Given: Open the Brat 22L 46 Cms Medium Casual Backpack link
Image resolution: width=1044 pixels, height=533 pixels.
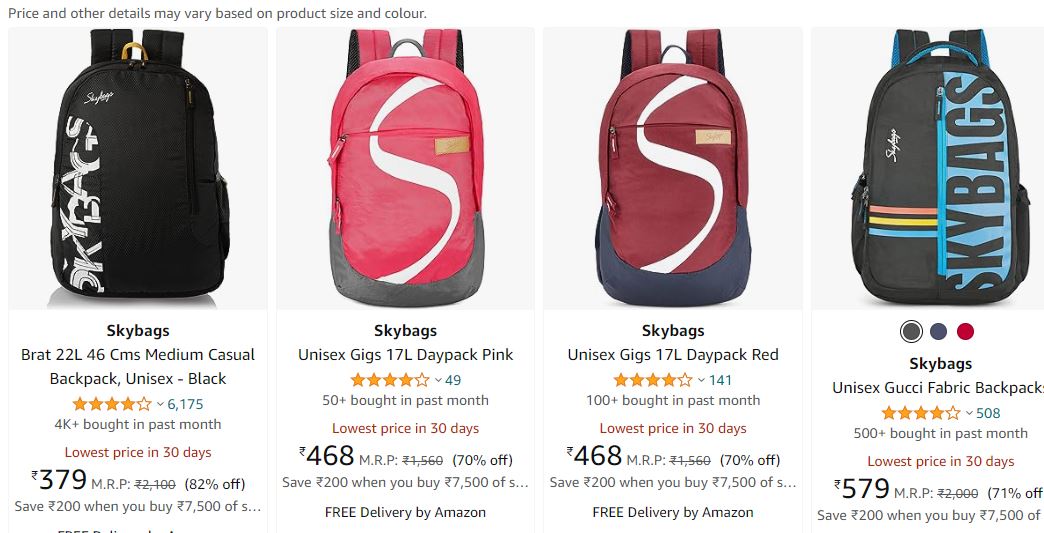Looking at the screenshot, I should click(138, 367).
